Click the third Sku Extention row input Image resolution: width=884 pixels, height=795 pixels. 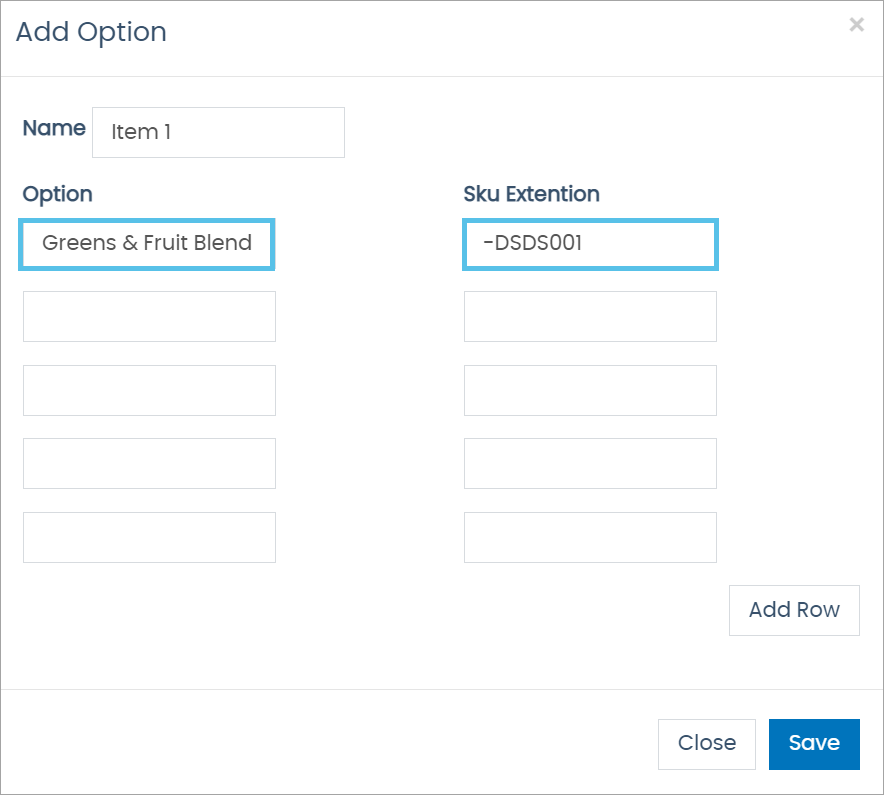tap(590, 390)
